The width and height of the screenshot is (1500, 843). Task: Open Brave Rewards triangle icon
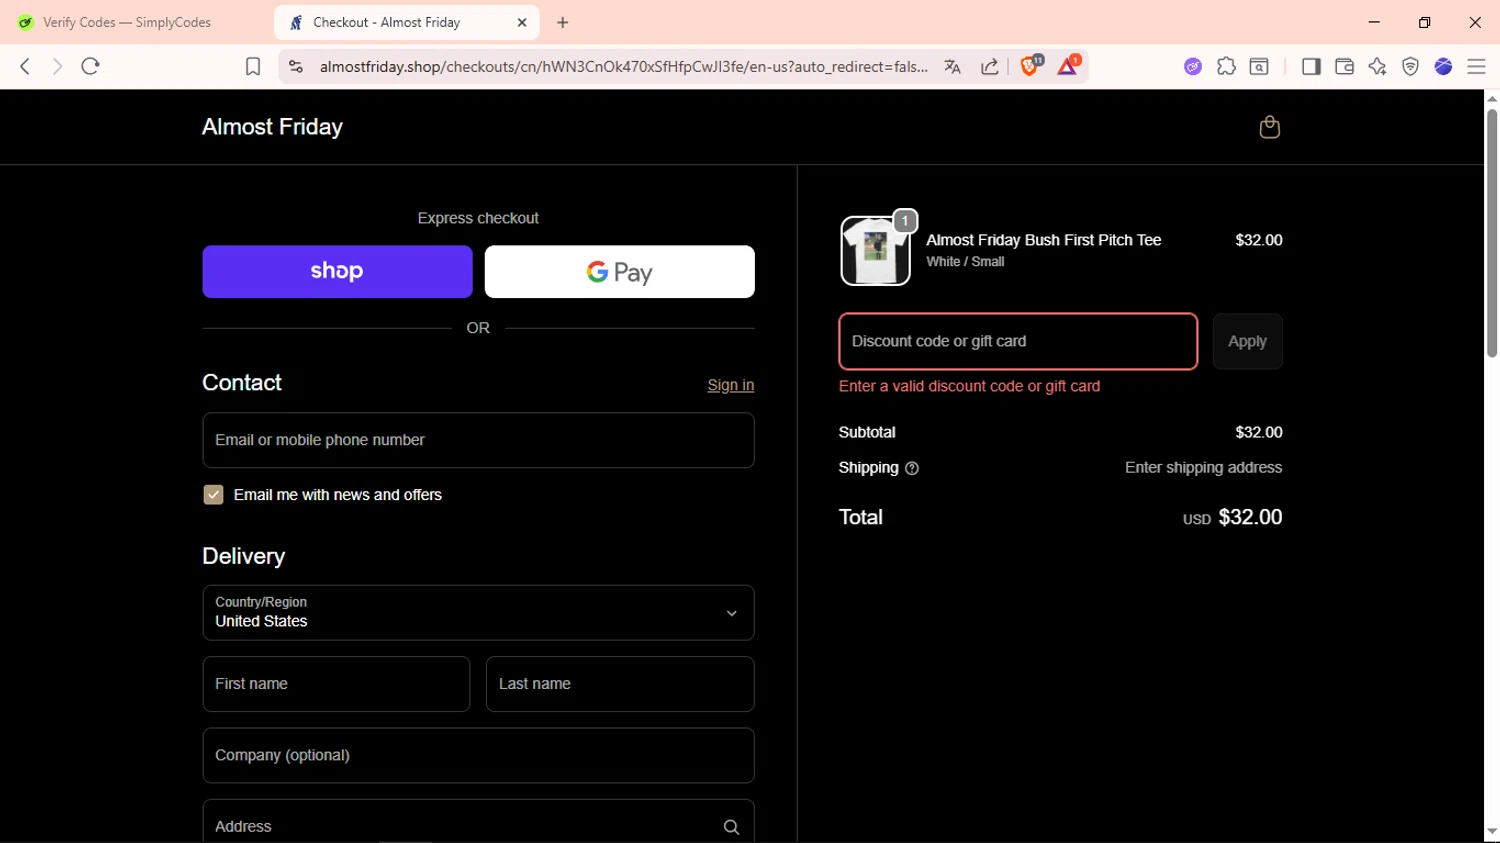[x=1068, y=66]
